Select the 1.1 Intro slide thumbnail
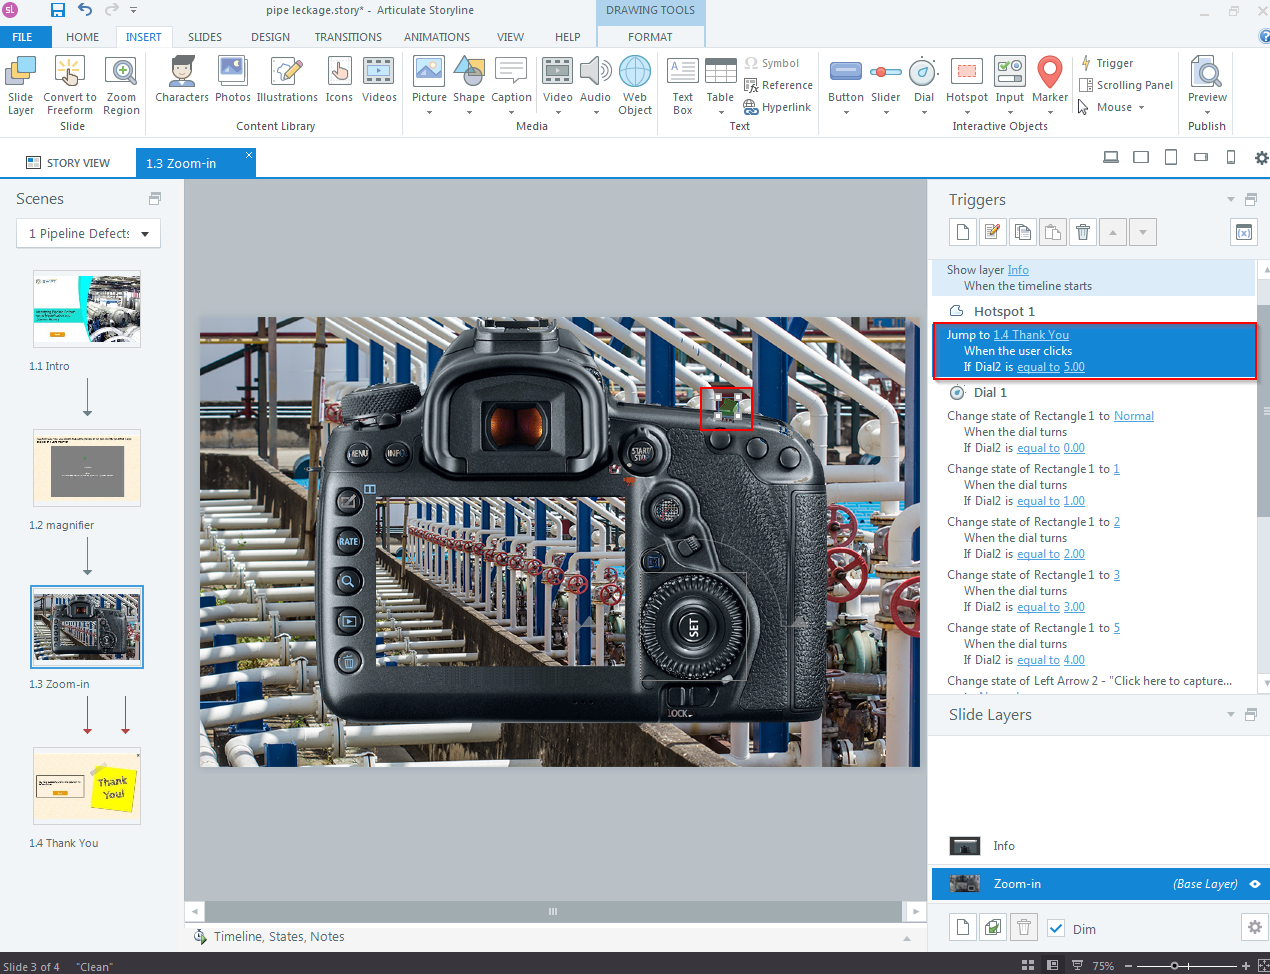The image size is (1270, 974). coord(87,309)
